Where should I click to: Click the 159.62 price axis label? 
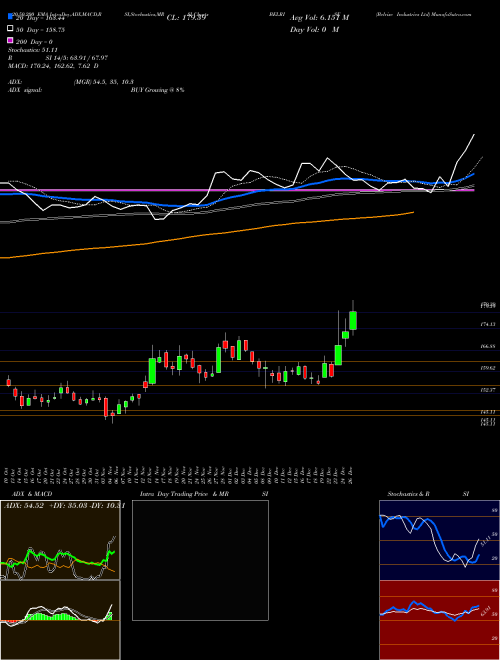click(488, 368)
